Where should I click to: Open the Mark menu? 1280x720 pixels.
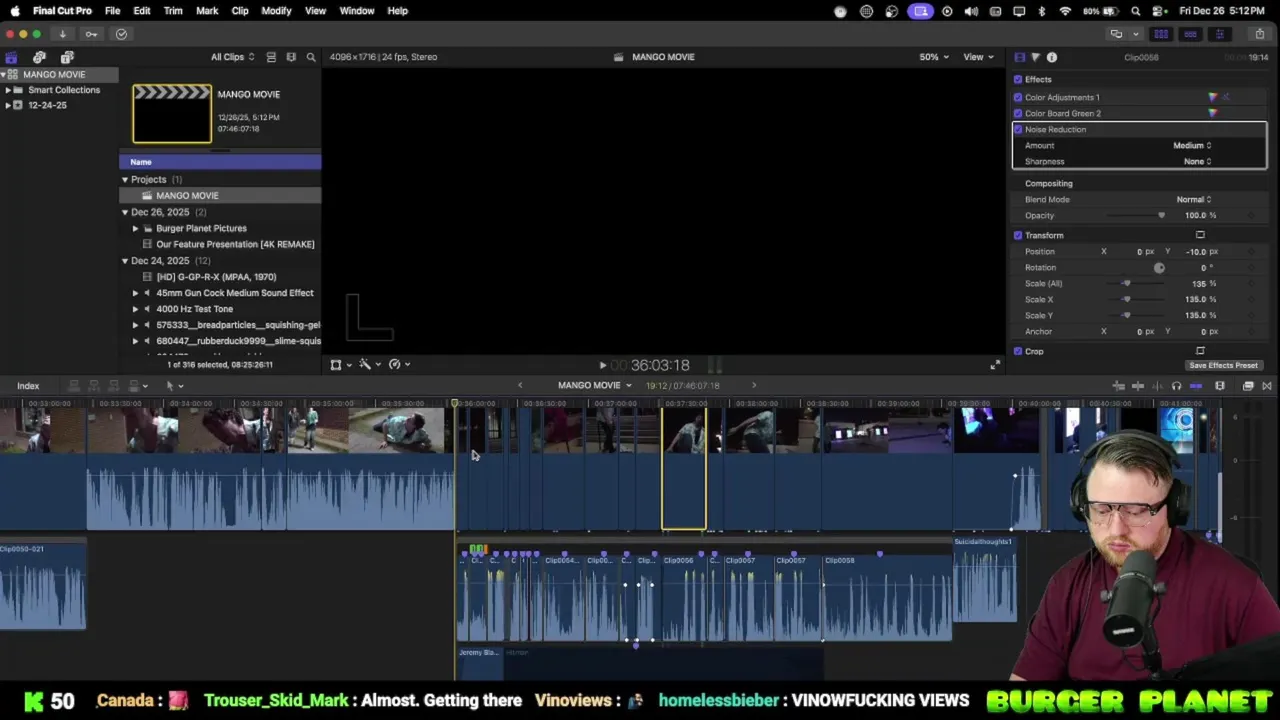(x=207, y=11)
